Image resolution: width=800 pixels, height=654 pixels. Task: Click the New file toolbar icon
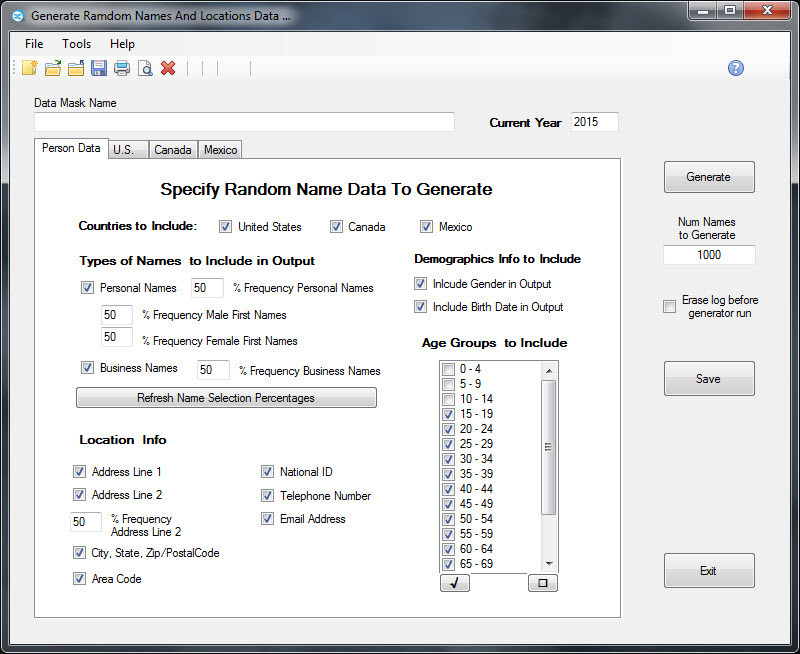point(30,68)
